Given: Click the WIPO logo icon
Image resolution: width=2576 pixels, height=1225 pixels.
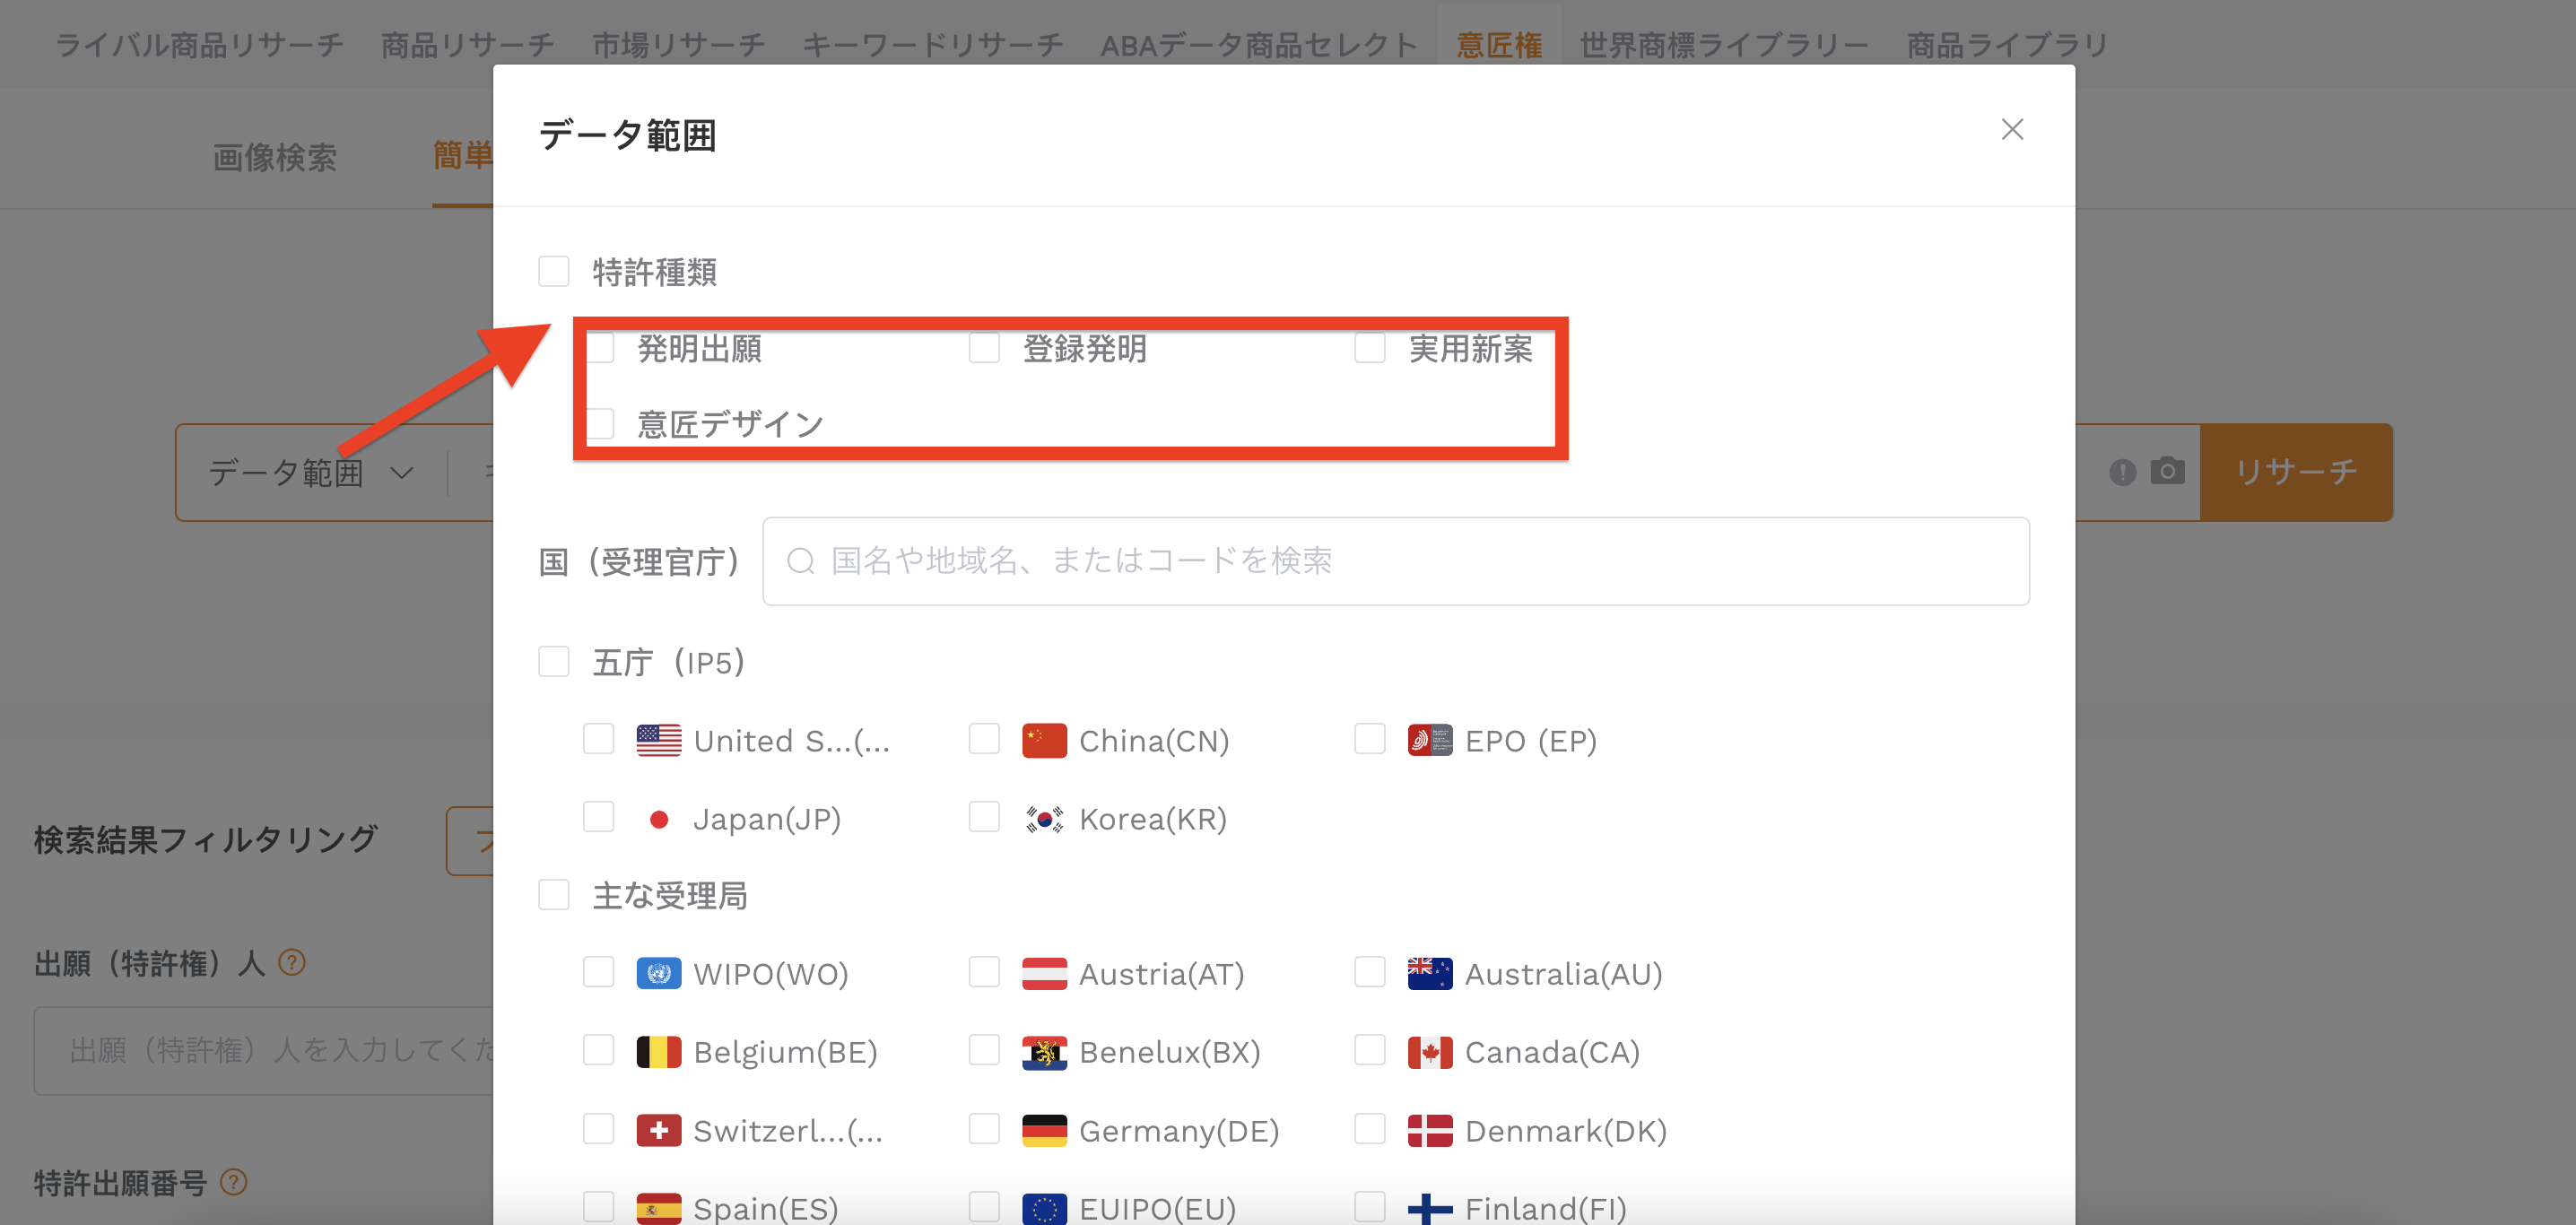Looking at the screenshot, I should click(659, 973).
